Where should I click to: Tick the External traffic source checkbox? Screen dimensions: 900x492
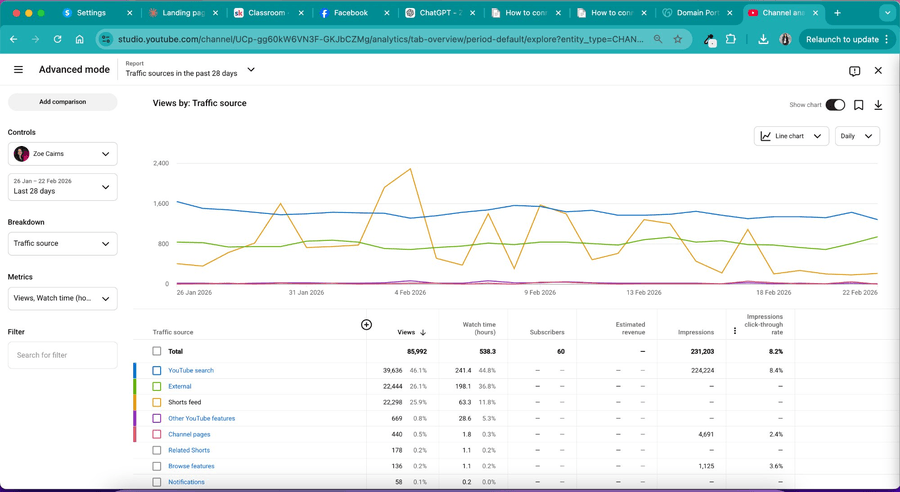click(x=157, y=386)
